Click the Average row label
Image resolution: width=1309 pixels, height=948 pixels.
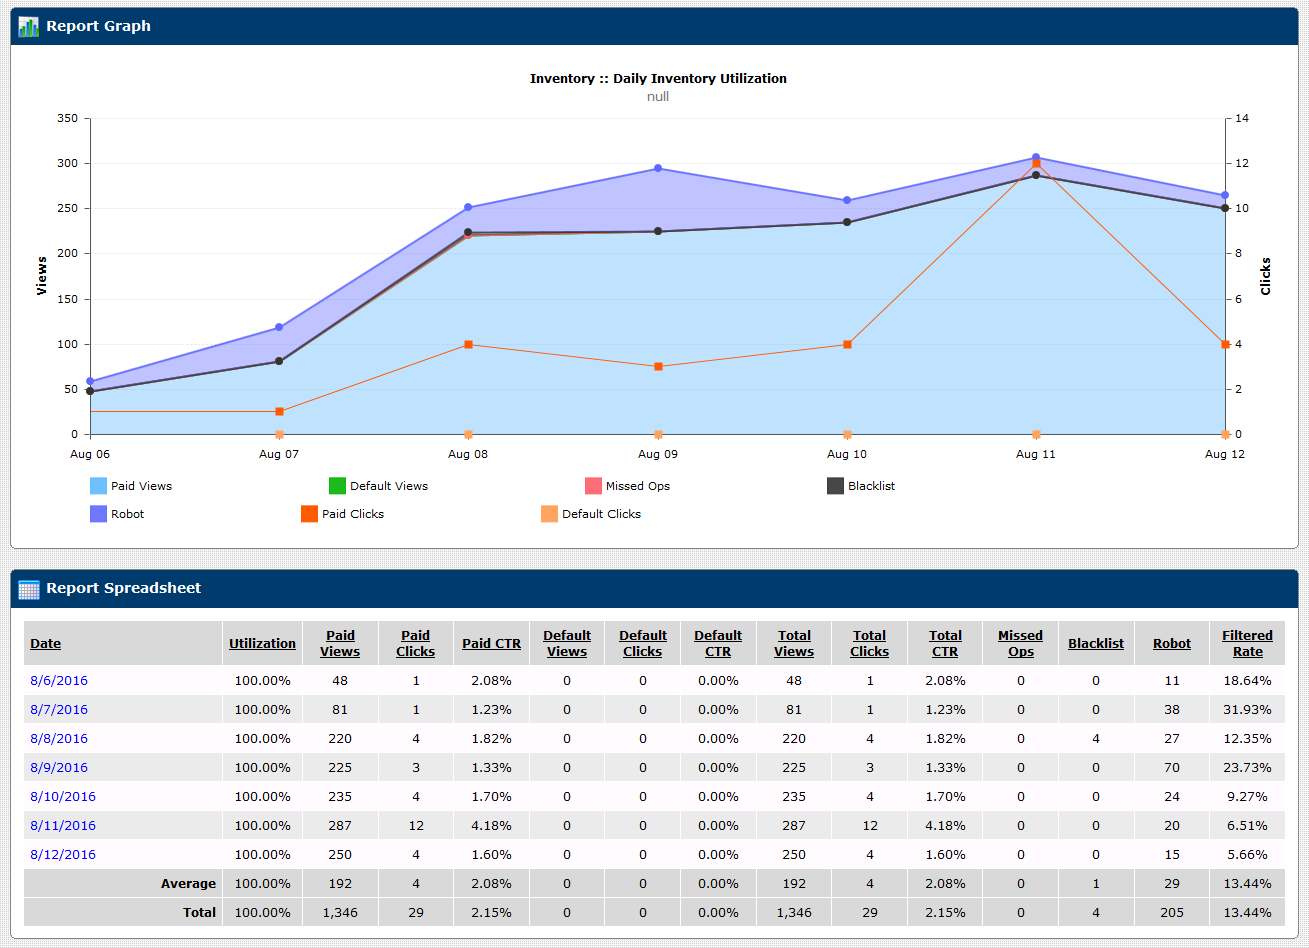coord(188,884)
